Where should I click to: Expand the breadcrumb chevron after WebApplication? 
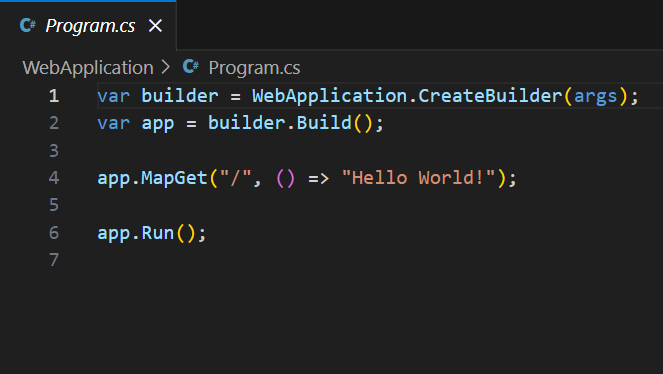point(165,68)
